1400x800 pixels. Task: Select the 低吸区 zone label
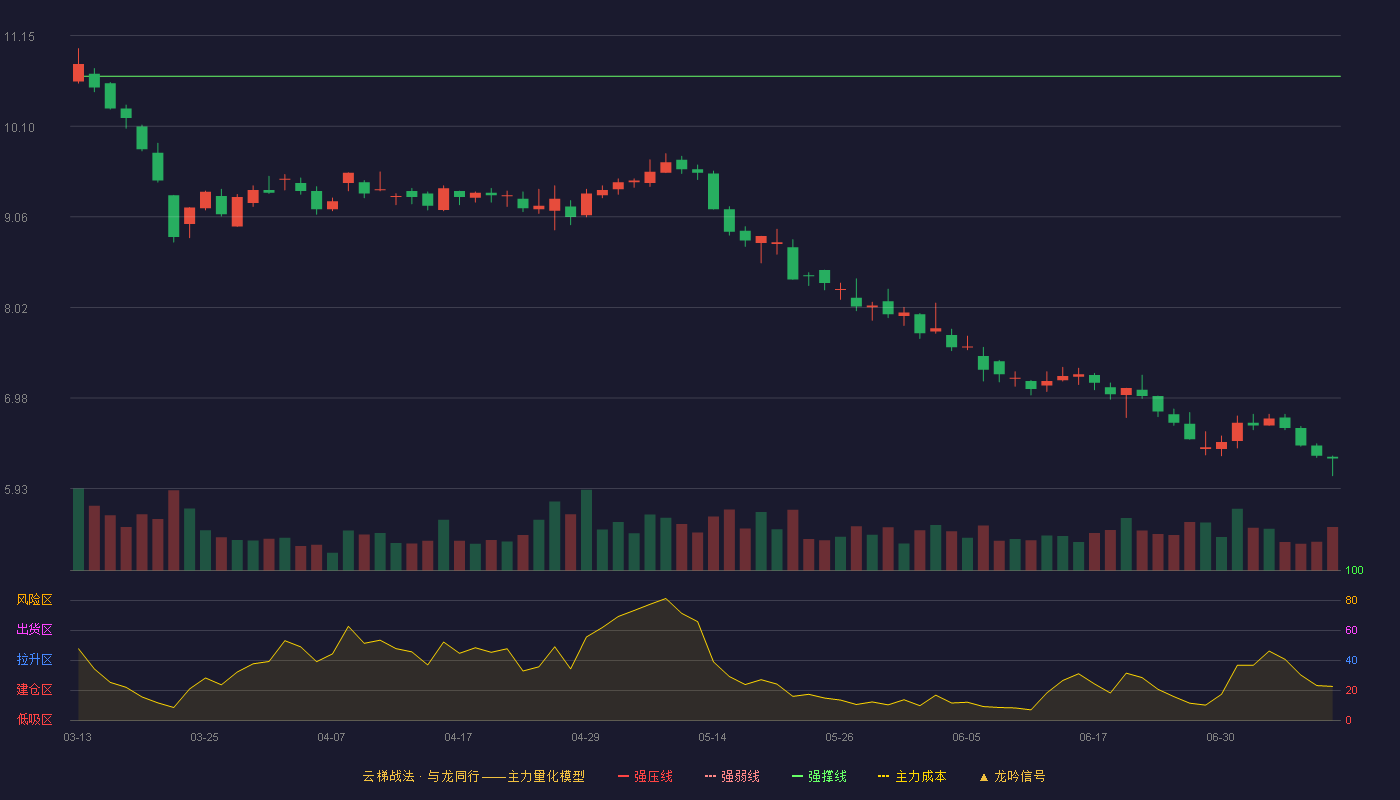(x=34, y=720)
